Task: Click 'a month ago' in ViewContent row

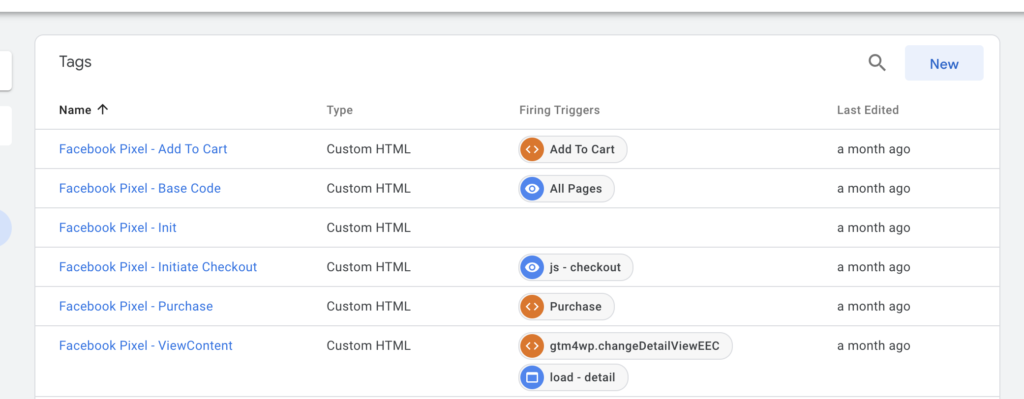Action: pyautogui.click(x=873, y=345)
